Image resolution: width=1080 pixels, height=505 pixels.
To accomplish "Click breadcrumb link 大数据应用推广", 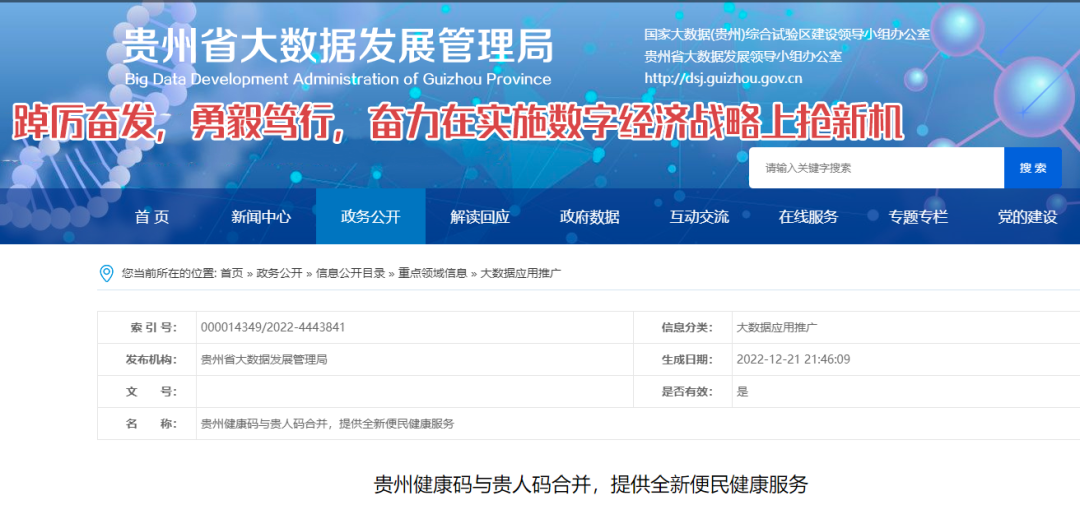I will point(521,274).
